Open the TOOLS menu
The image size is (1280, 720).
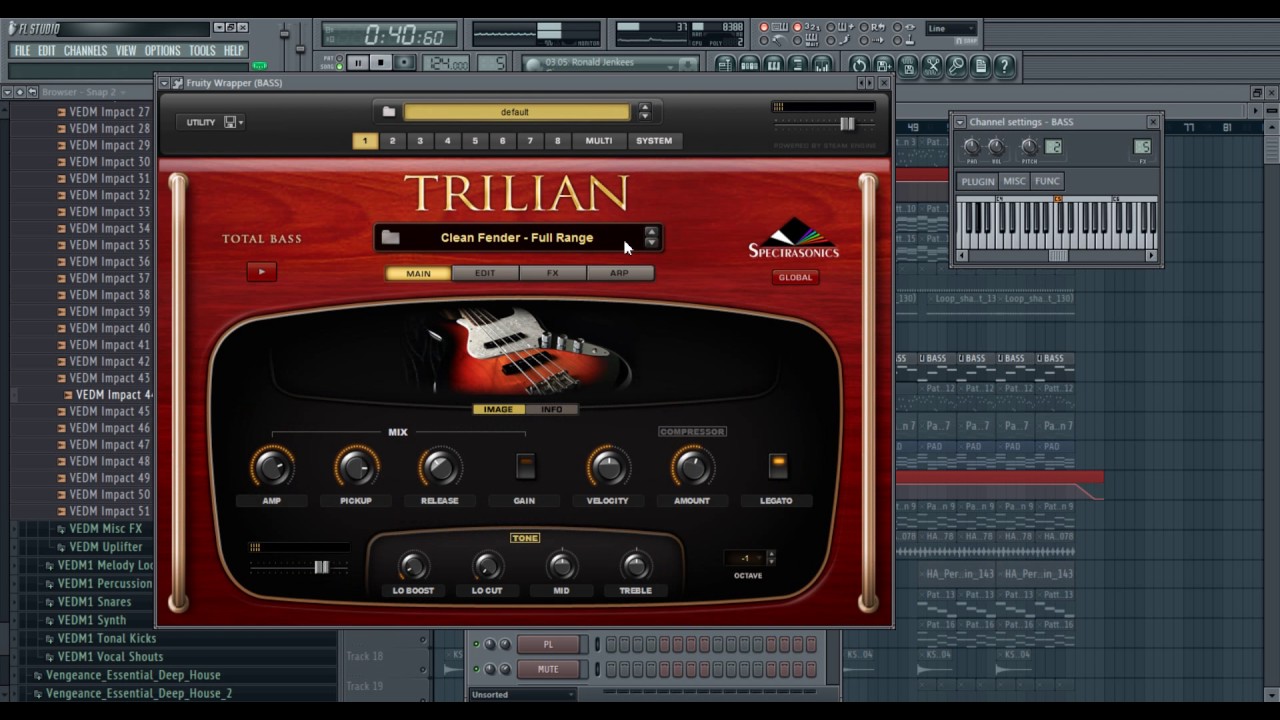tap(202, 51)
